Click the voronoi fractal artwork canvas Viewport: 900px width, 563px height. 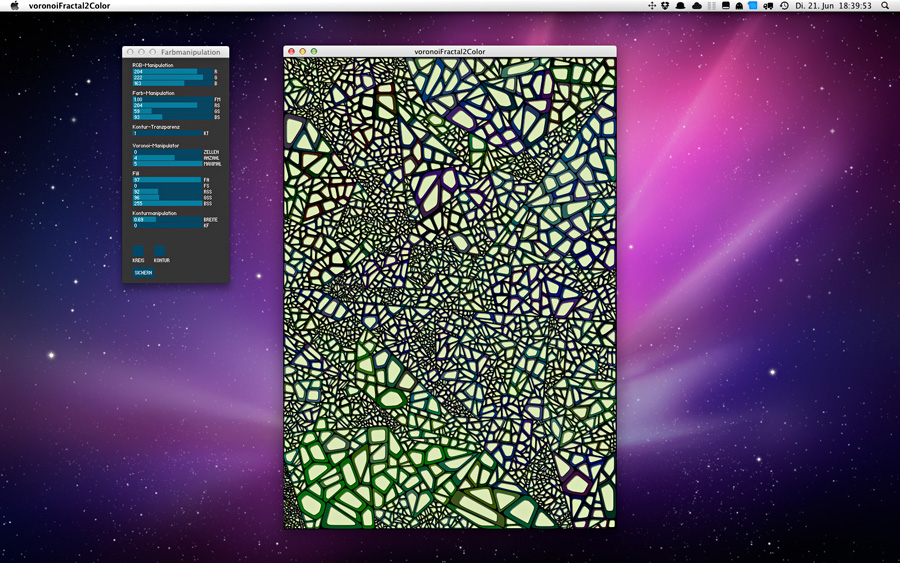(x=450, y=292)
